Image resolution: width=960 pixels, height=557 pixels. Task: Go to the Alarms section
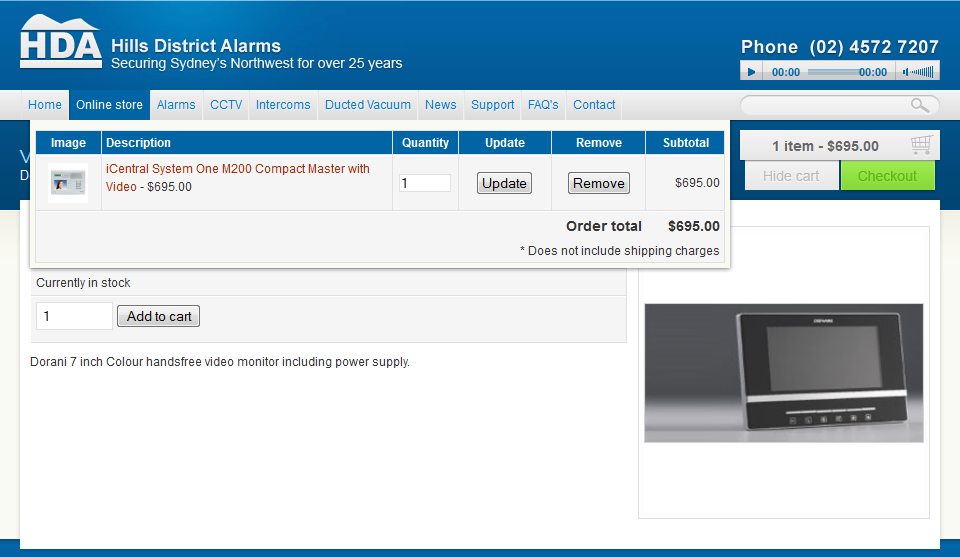click(176, 105)
